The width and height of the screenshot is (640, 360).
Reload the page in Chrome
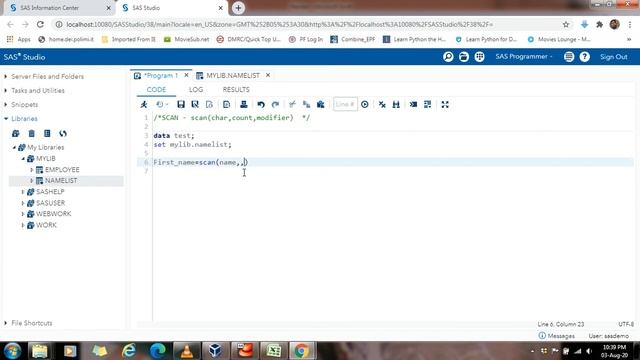coord(40,24)
